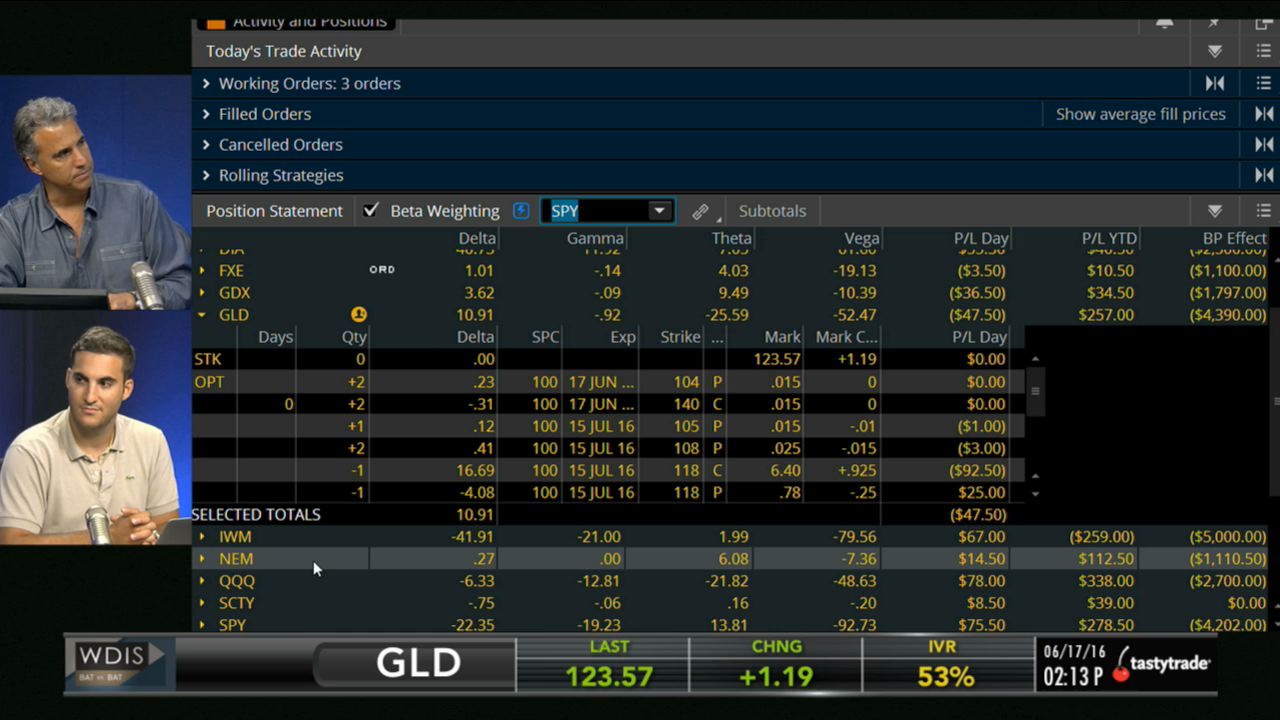Click the Qty header in GLD detail table

[x=354, y=337]
